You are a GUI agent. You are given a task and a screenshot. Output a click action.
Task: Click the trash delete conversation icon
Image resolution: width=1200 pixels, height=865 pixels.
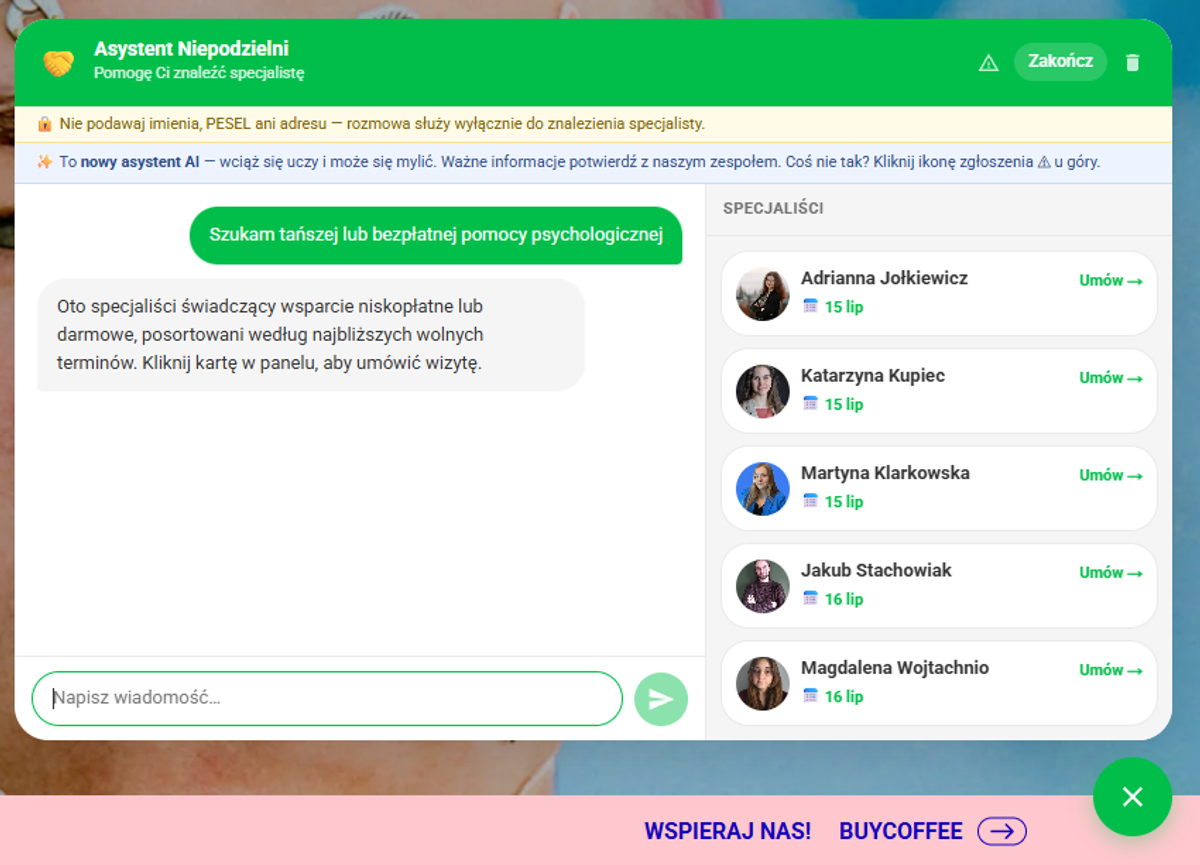pos(1132,63)
